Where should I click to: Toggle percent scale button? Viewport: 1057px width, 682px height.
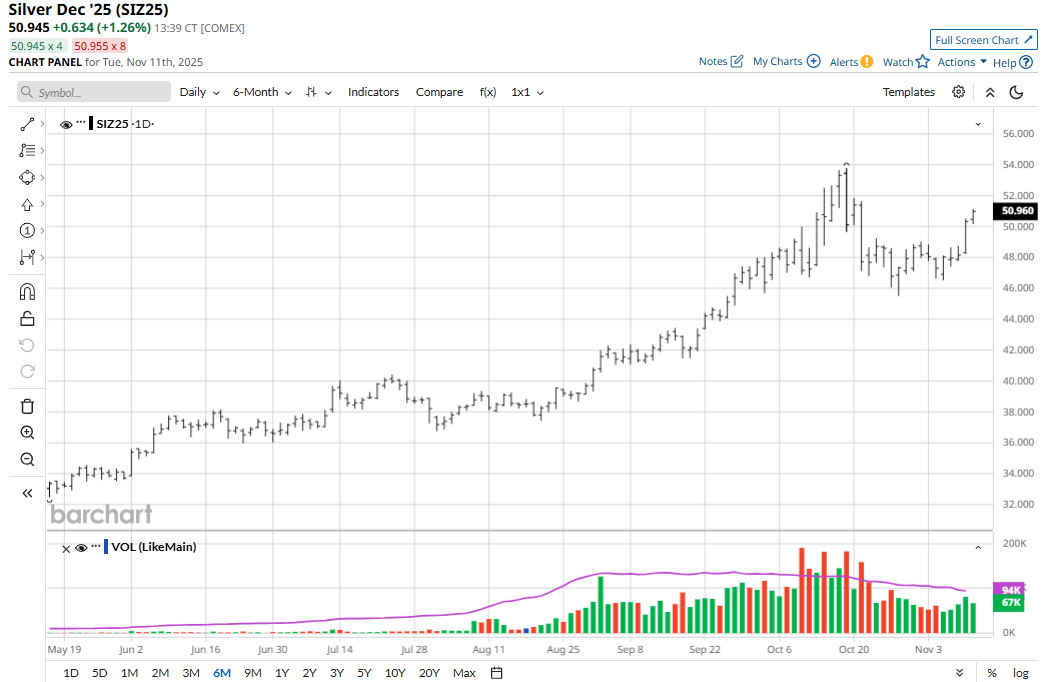click(992, 673)
